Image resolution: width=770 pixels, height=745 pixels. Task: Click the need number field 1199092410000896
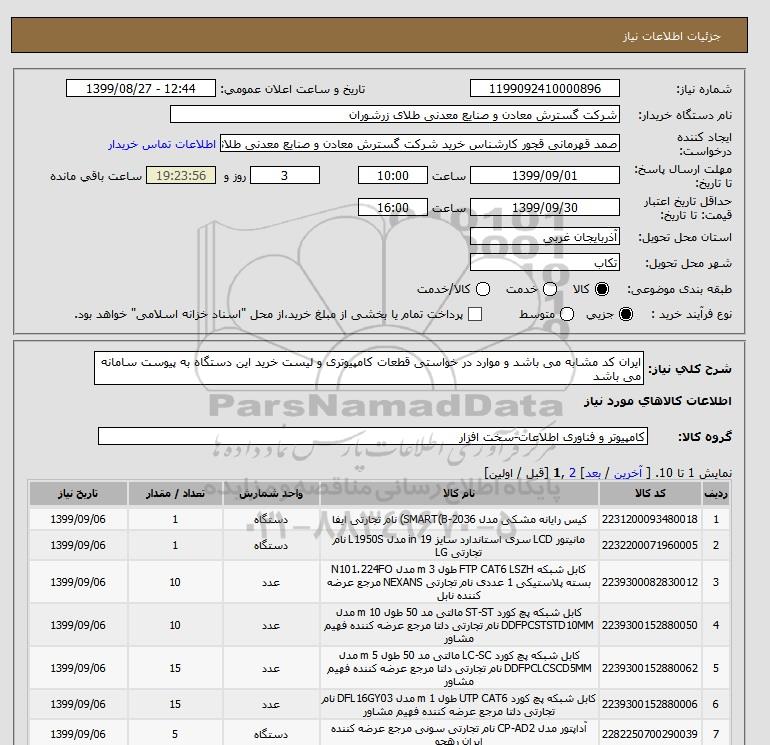point(545,88)
